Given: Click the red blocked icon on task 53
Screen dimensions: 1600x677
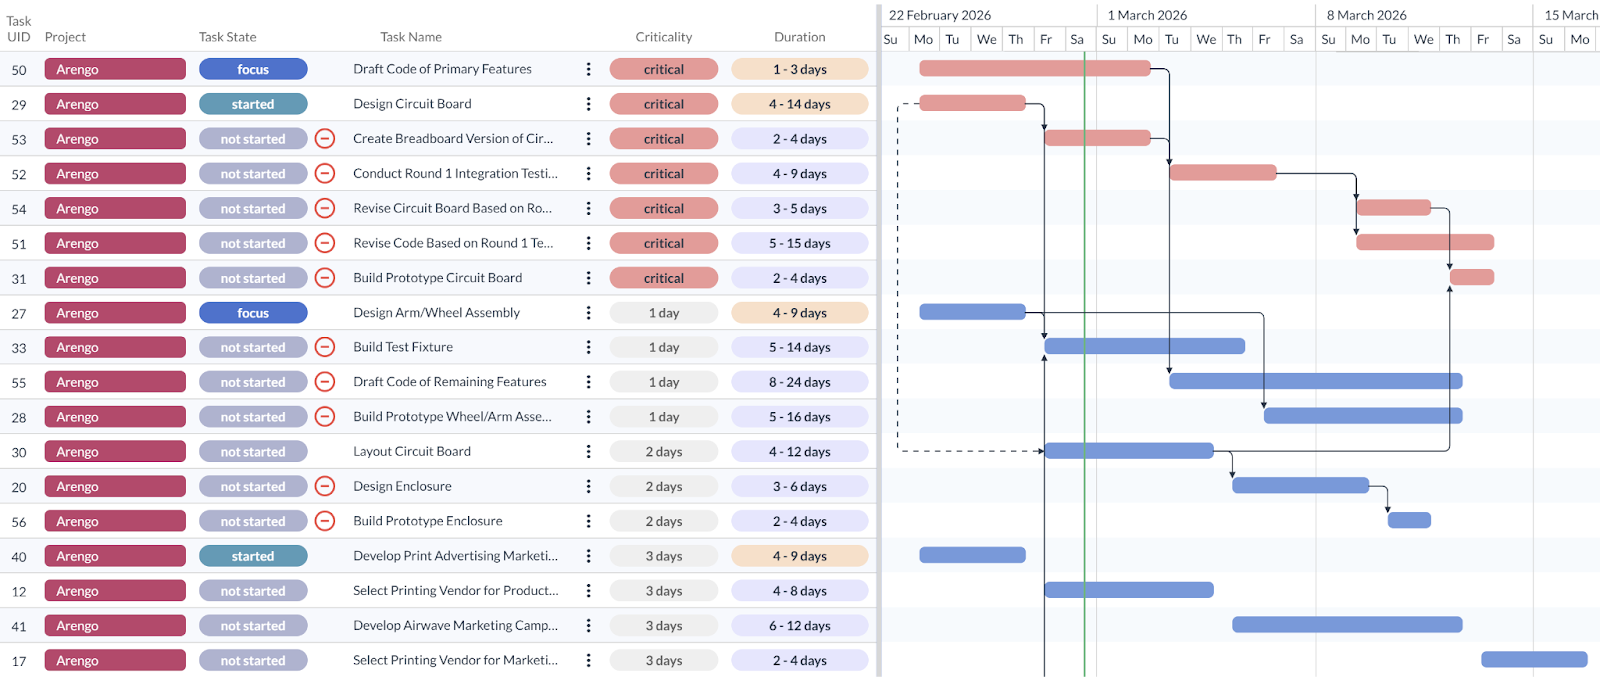Looking at the screenshot, I should 325,139.
